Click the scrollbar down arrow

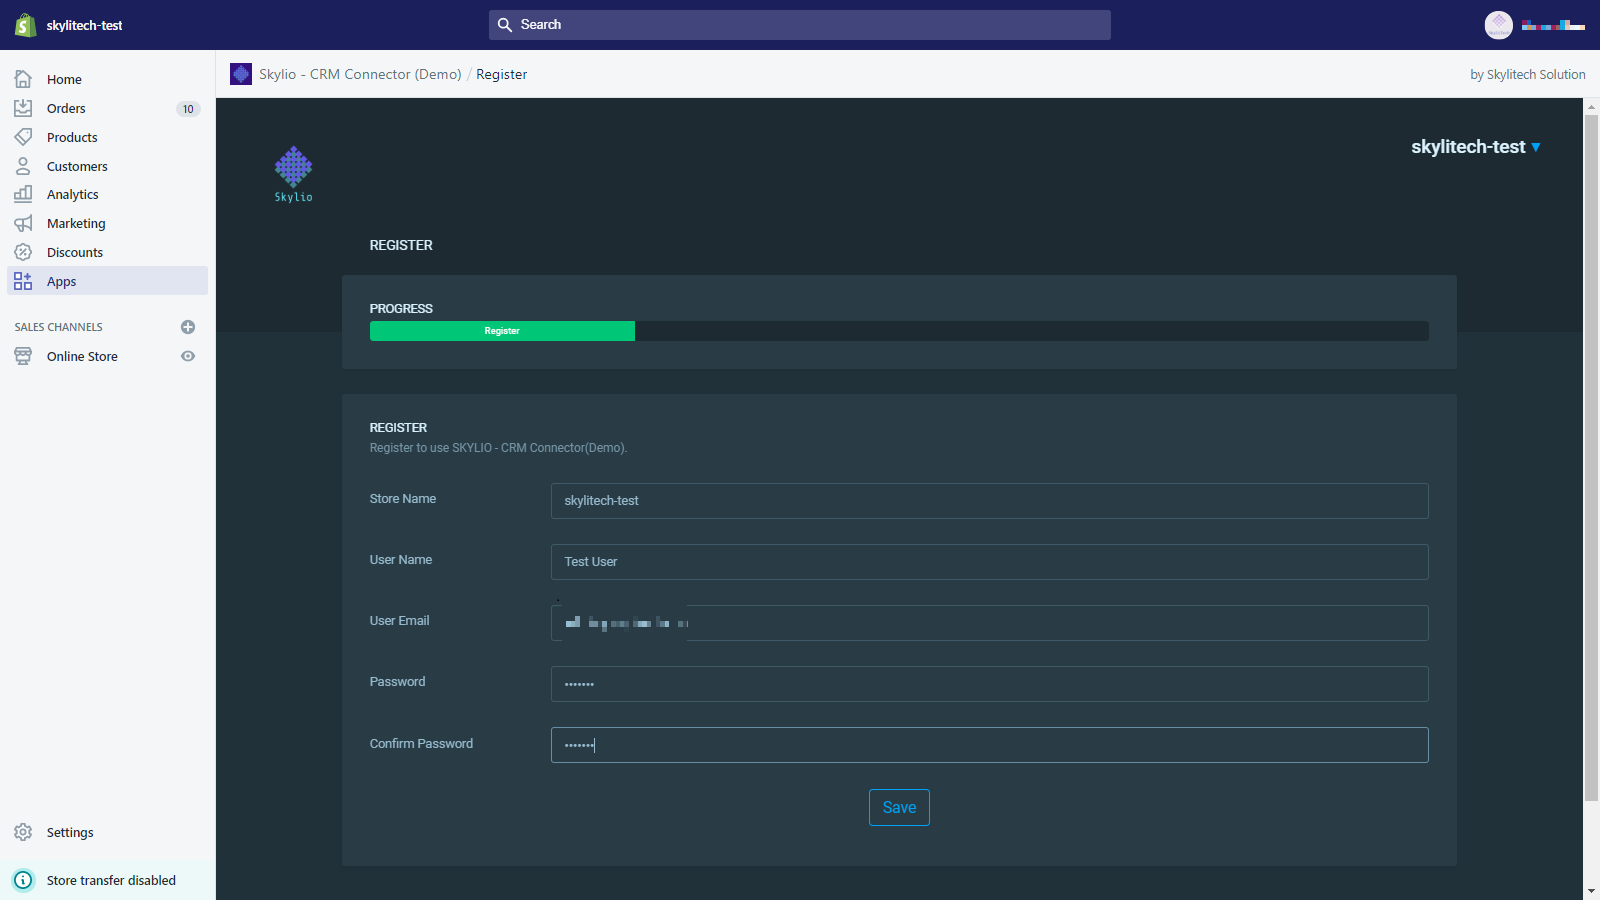coord(1591,891)
